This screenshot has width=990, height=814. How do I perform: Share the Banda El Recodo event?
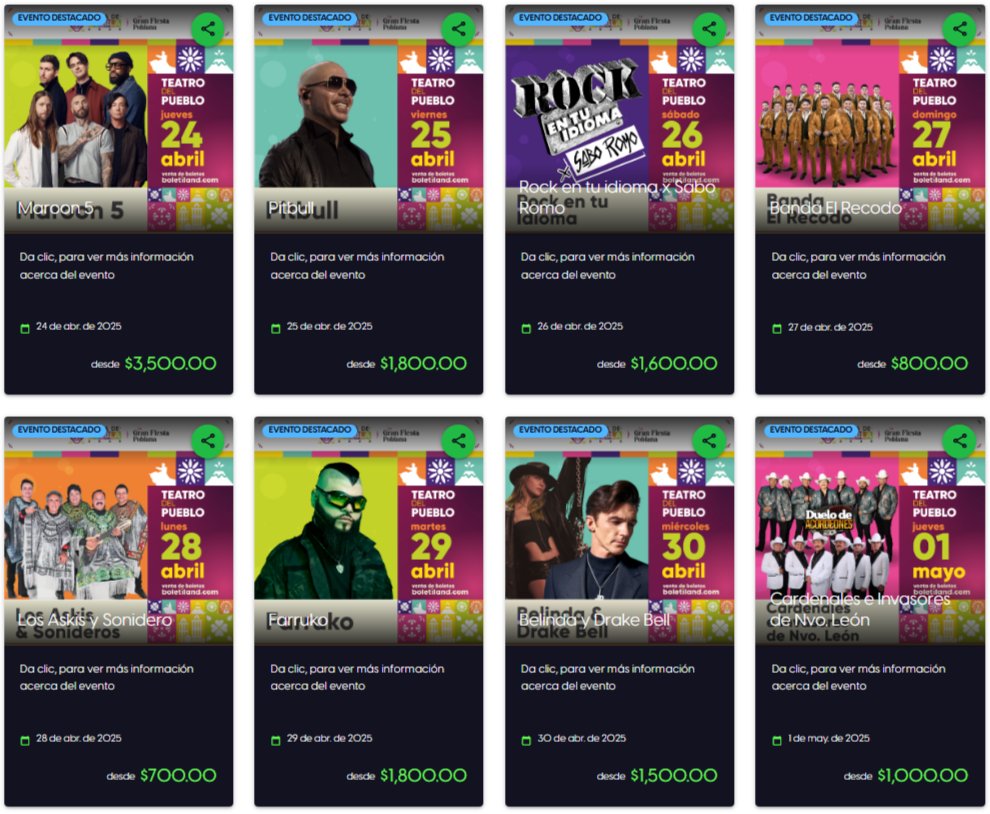coord(959,28)
